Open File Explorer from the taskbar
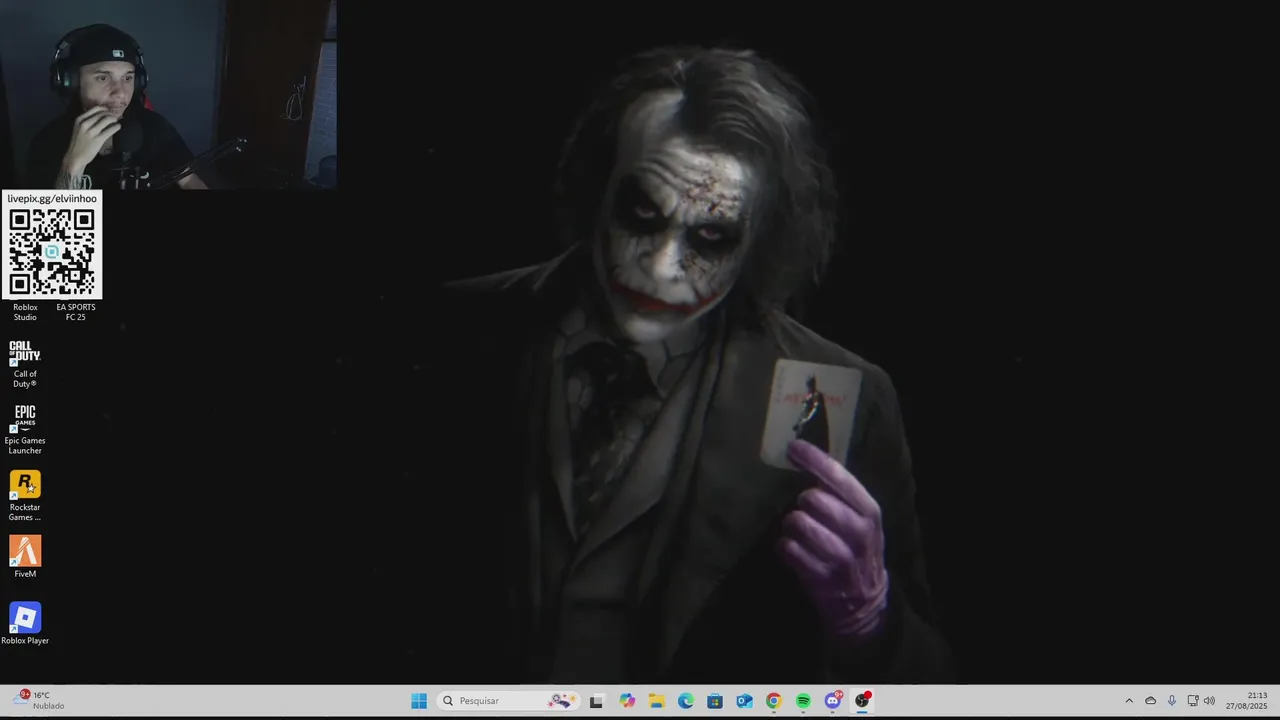The image size is (1280, 720). pyautogui.click(x=656, y=701)
